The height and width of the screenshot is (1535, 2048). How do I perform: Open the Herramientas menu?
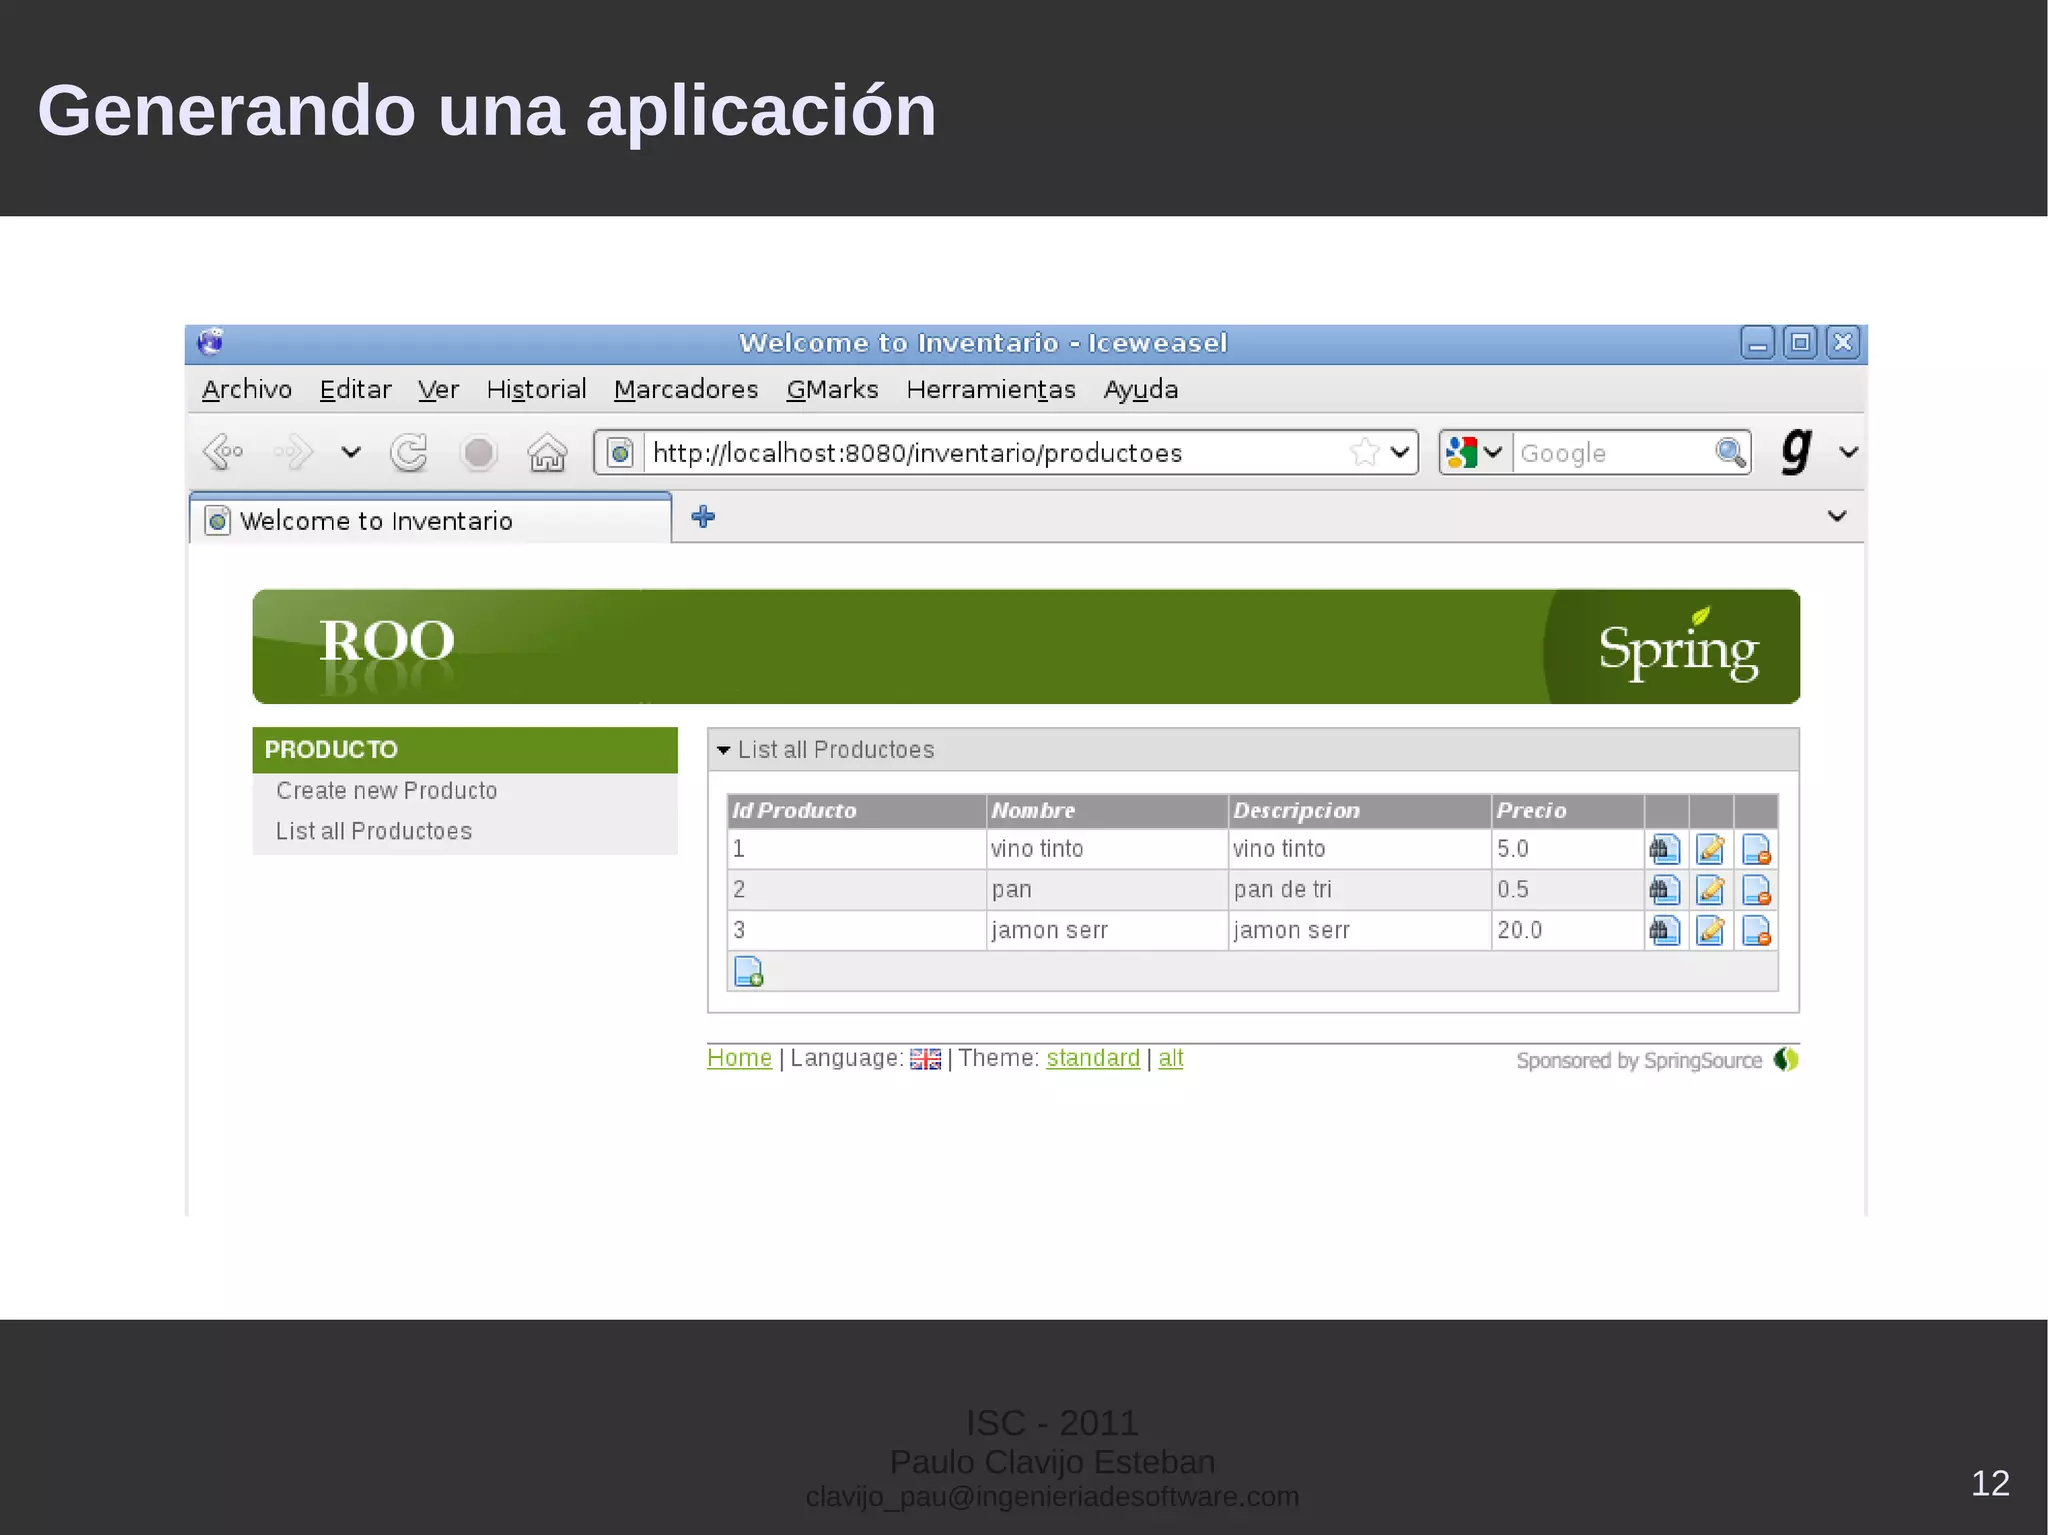991,389
